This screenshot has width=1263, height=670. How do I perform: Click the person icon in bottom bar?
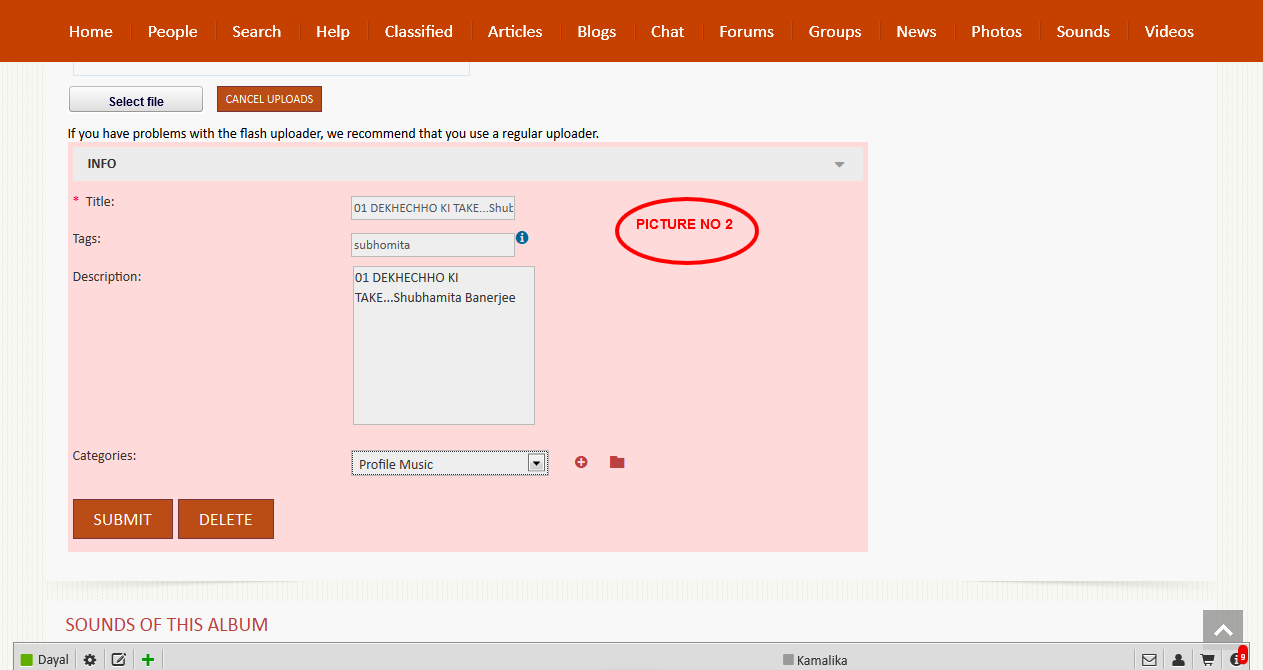(x=1178, y=660)
